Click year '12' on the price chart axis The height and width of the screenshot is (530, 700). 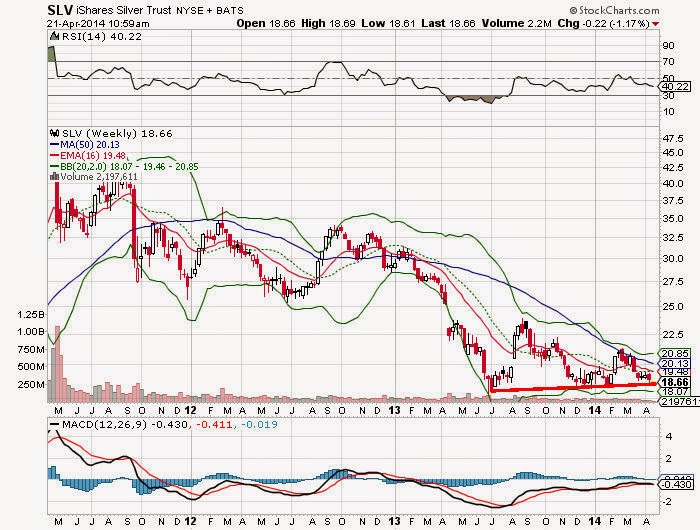pos(190,410)
